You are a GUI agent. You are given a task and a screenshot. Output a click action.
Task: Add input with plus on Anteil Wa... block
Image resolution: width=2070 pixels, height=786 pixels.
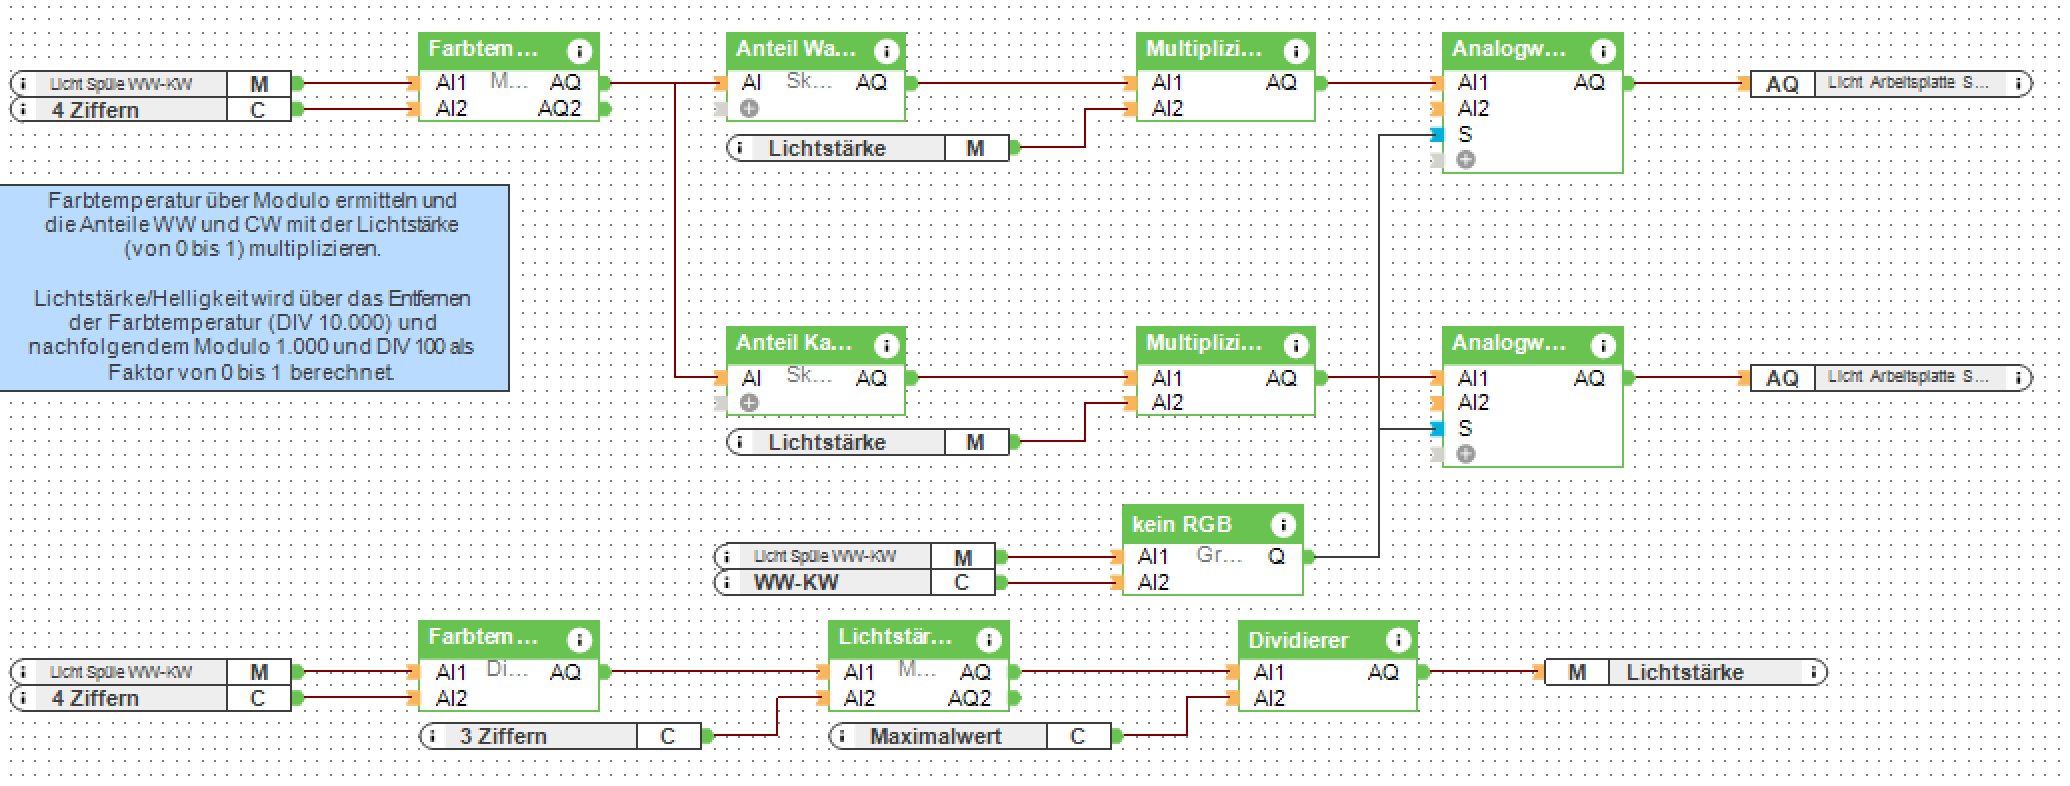(x=749, y=108)
